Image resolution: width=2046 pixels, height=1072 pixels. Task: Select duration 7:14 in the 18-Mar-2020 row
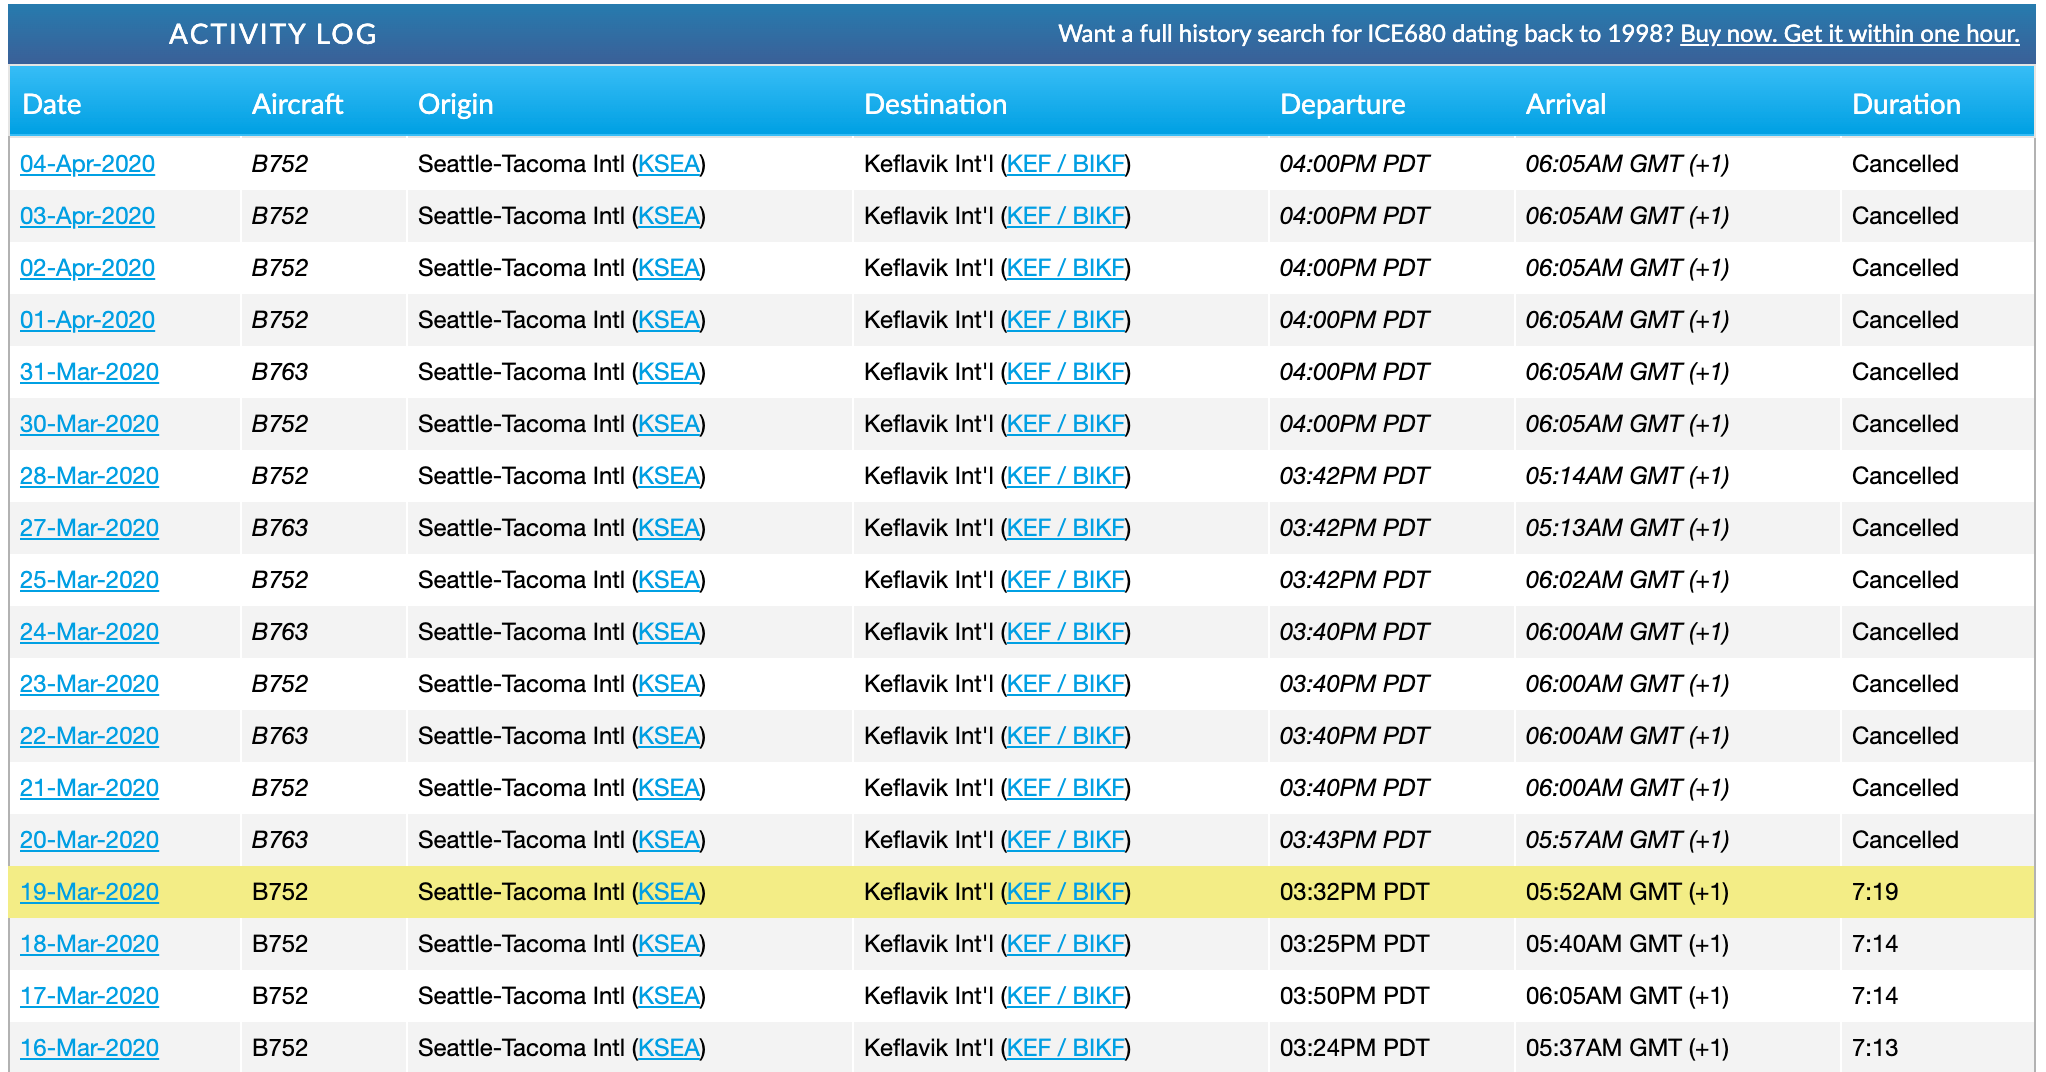point(1875,944)
